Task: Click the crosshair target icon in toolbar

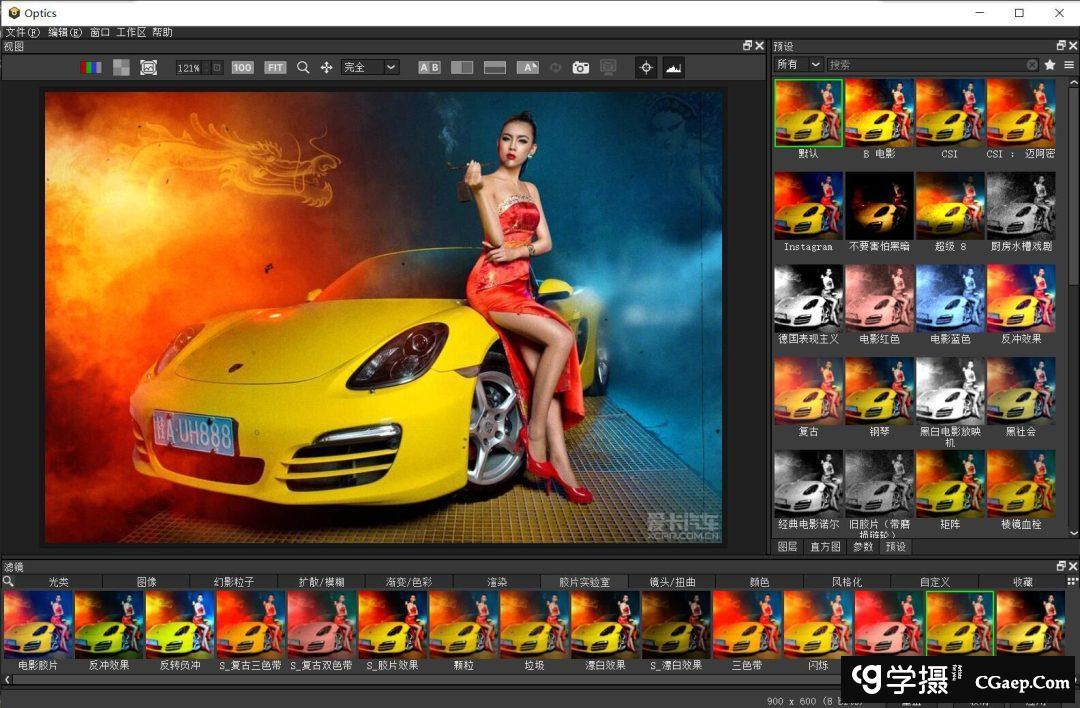Action: [x=646, y=67]
